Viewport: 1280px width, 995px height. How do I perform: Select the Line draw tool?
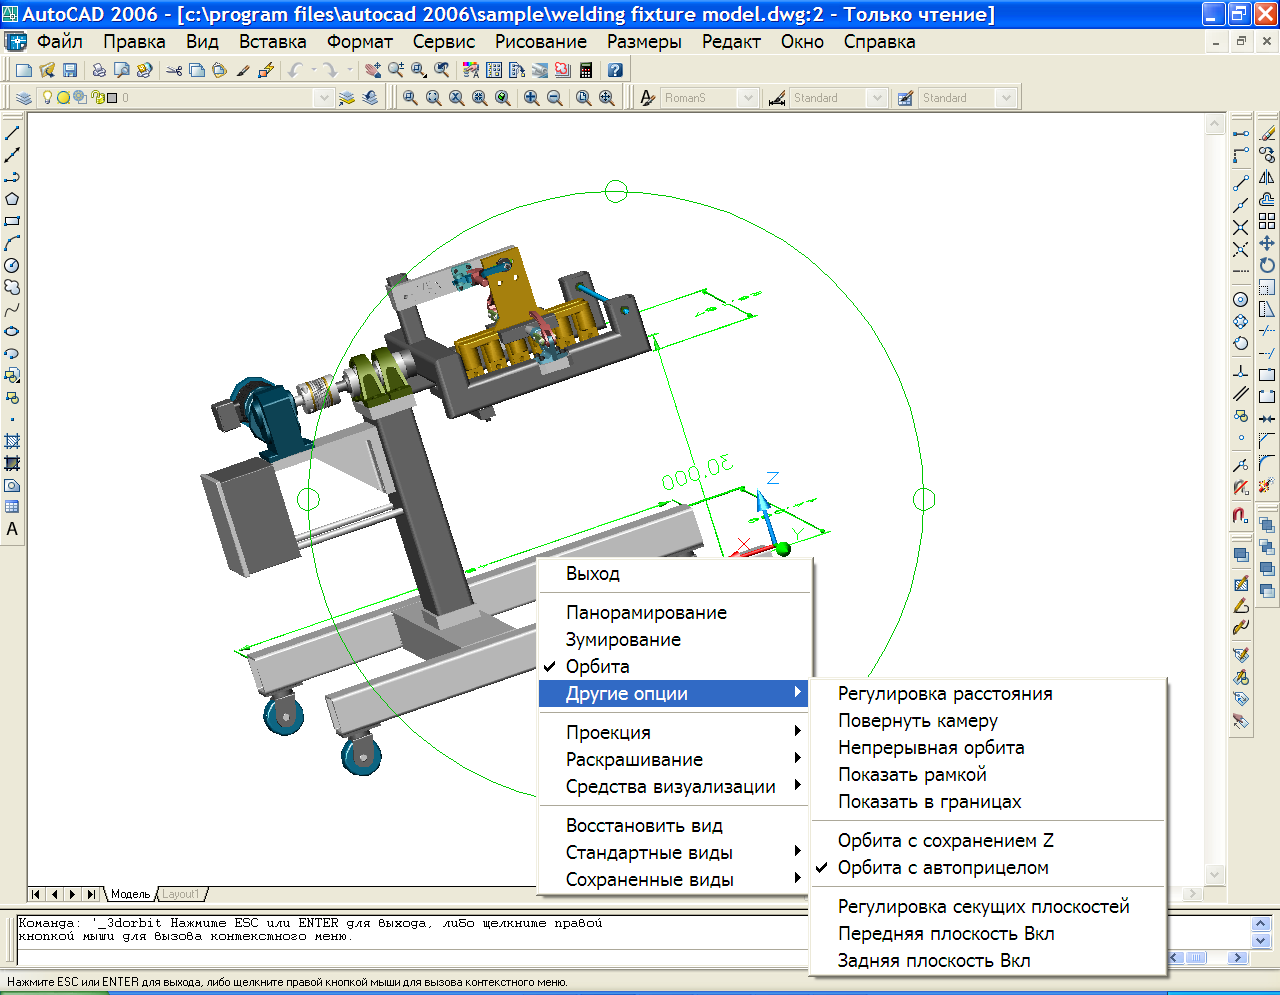point(12,133)
